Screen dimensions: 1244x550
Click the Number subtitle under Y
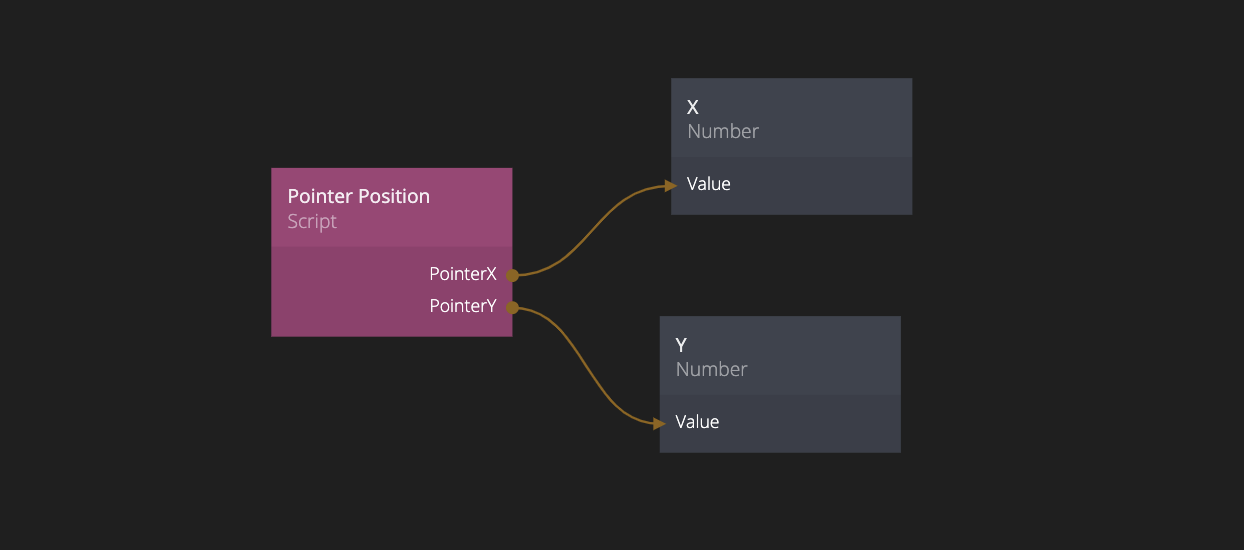point(712,370)
